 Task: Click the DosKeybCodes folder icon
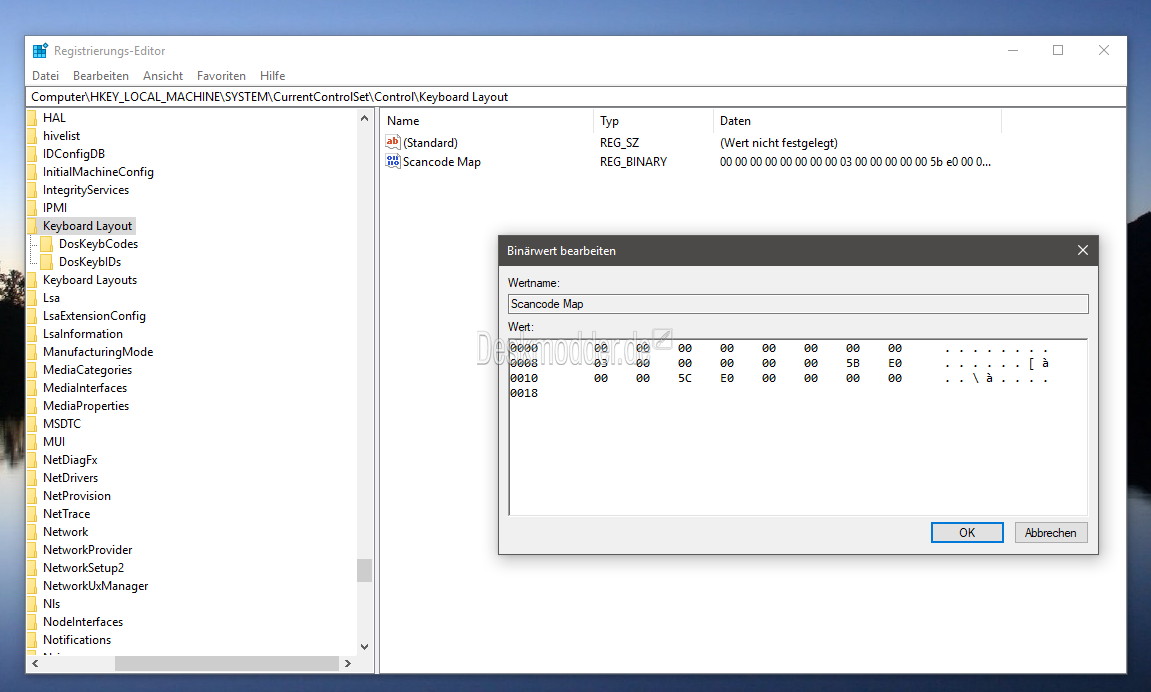tap(47, 244)
